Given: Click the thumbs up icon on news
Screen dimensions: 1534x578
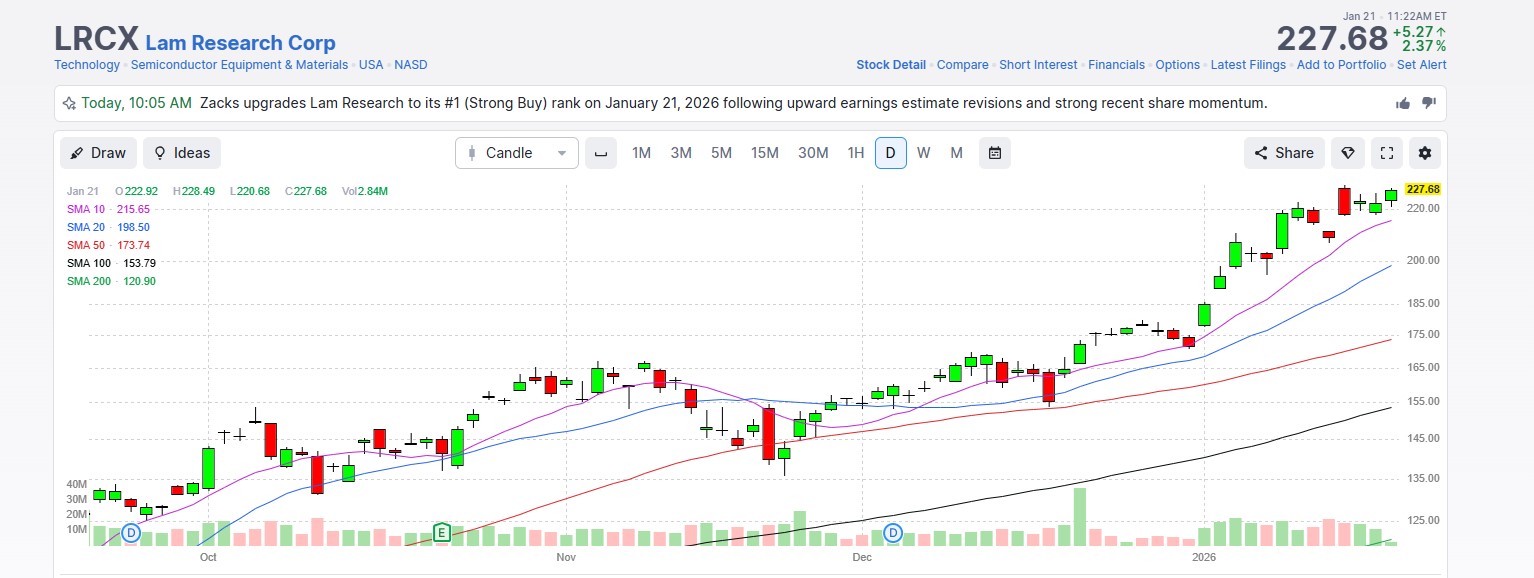Looking at the screenshot, I should click(1403, 103).
